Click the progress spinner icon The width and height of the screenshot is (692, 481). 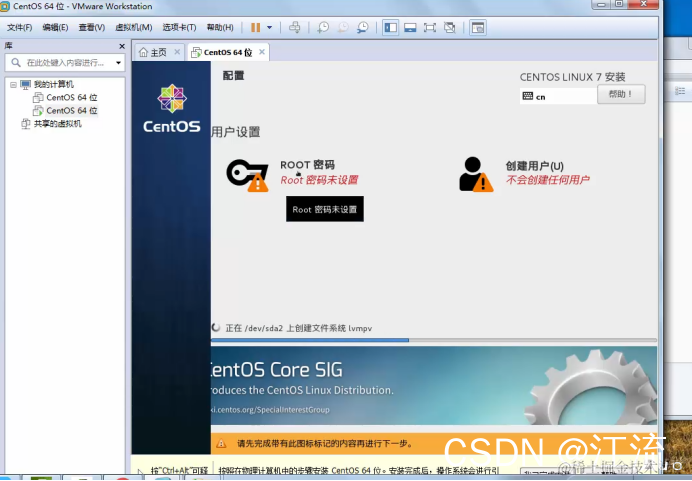point(216,327)
